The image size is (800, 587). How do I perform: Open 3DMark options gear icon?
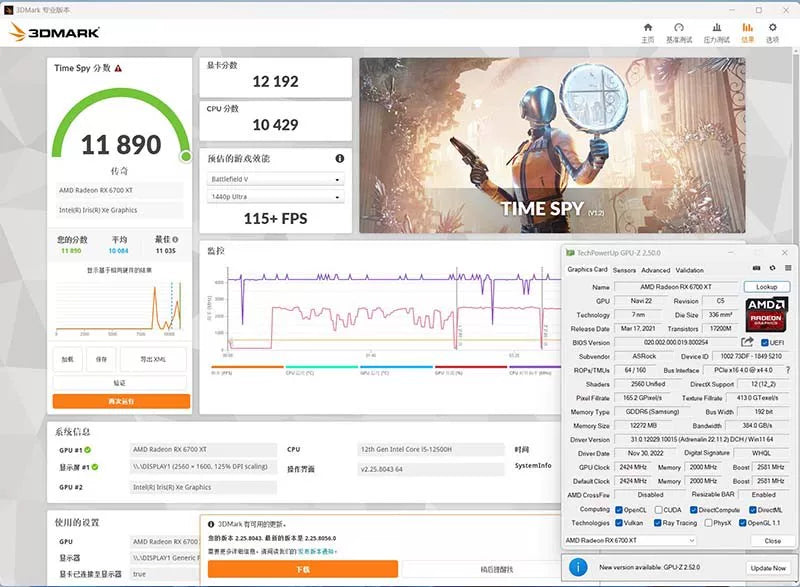pyautogui.click(x=772, y=28)
